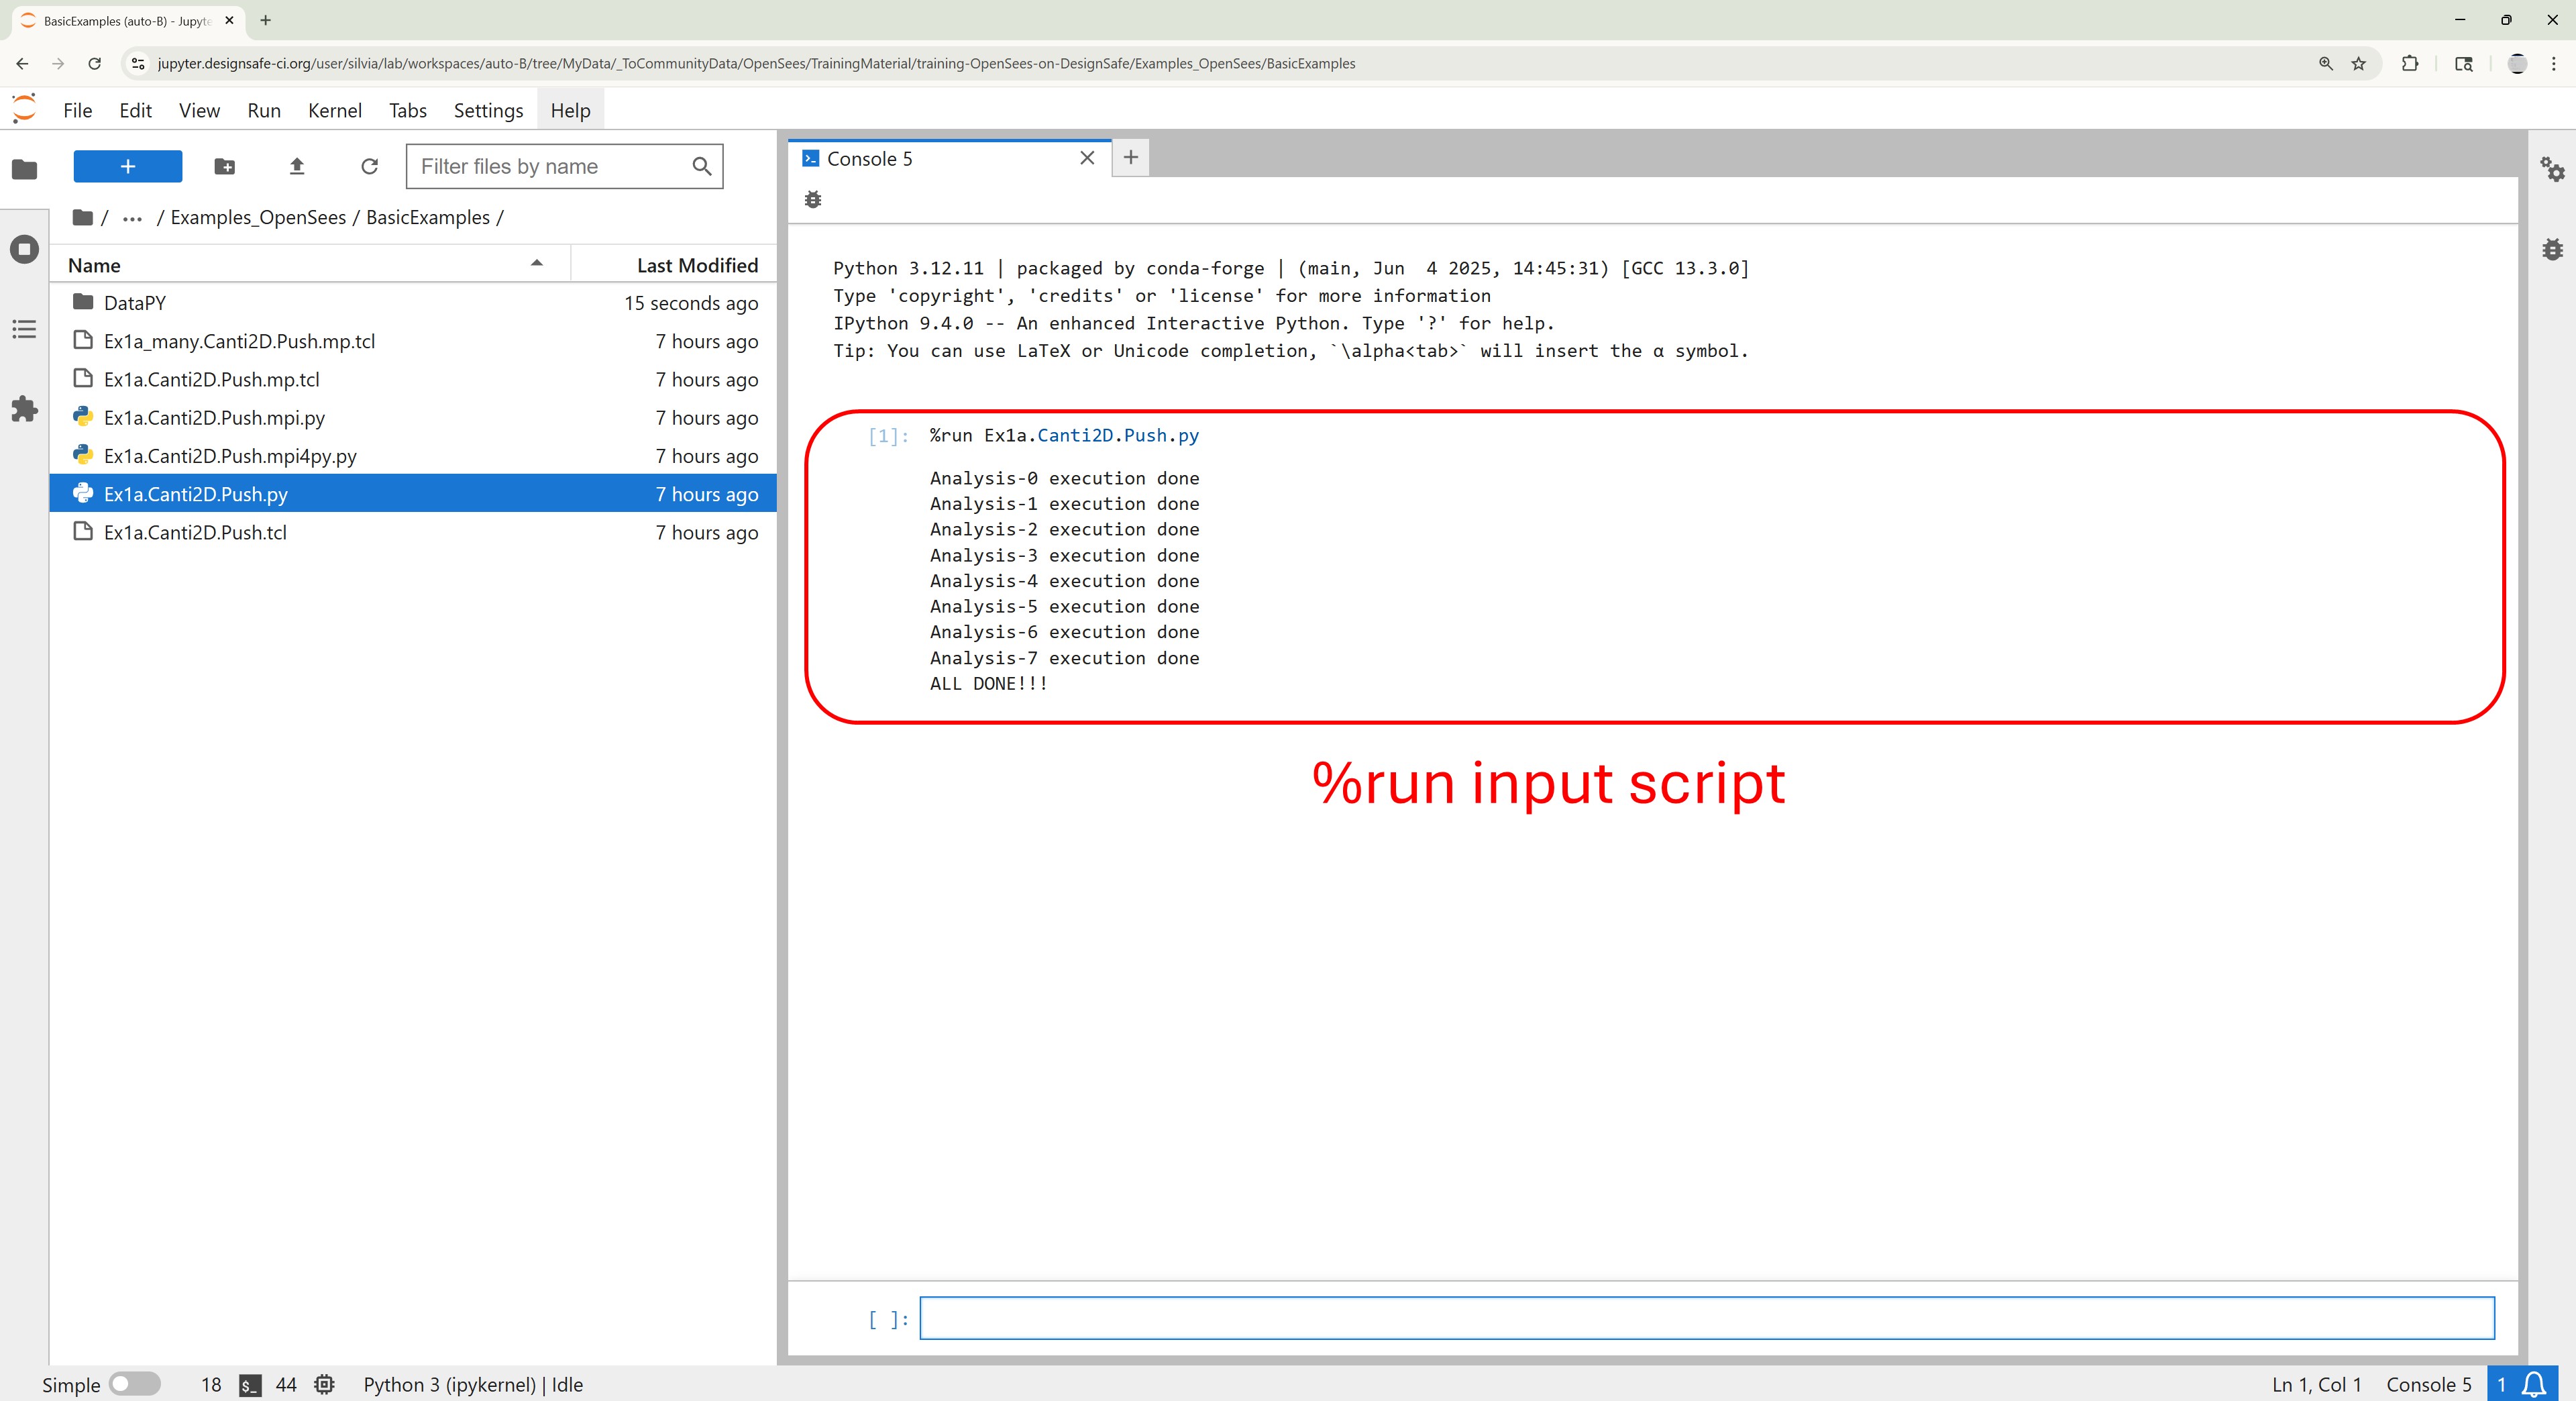2576x1401 pixels.
Task: Open the Running Terminals and Kernels sidebar
Action: (24, 249)
